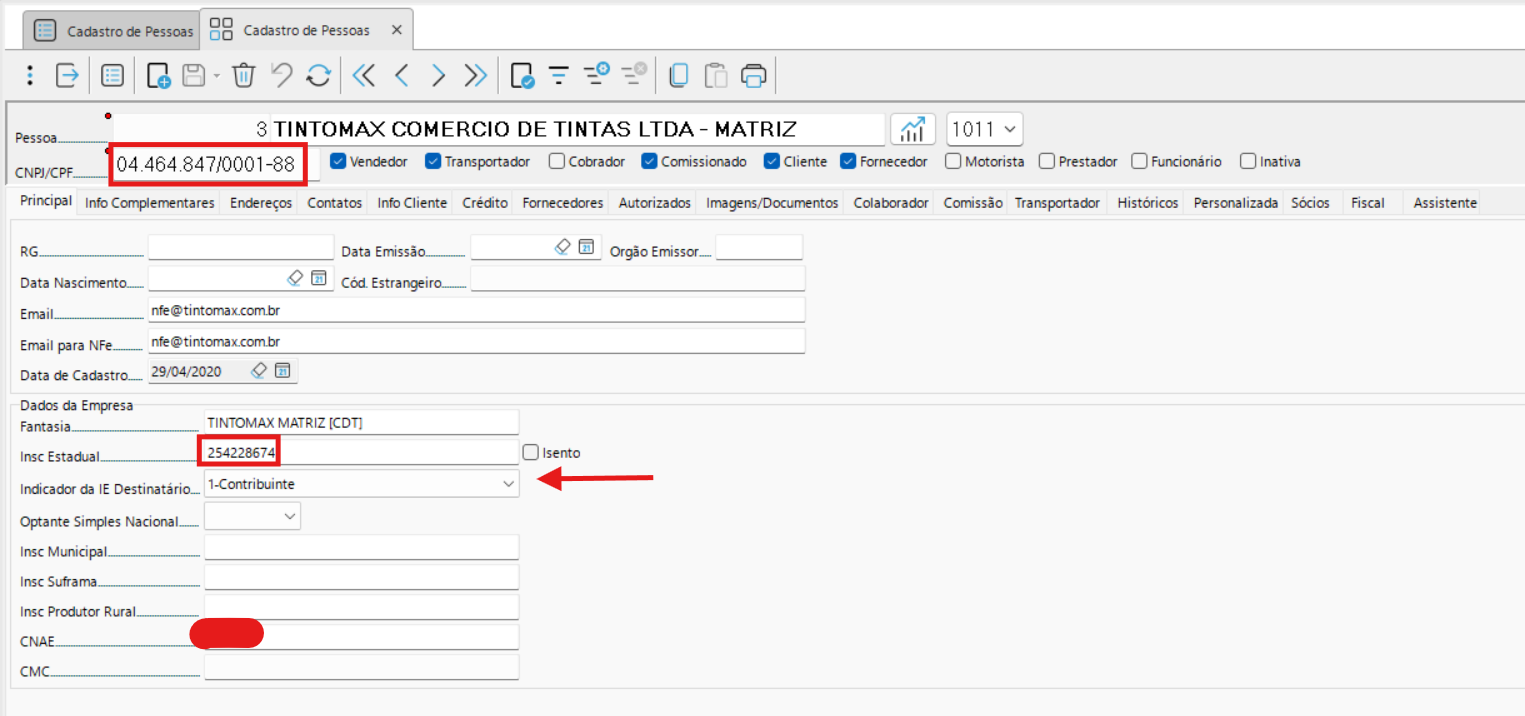Uncheck the Vendedor checkbox
The height and width of the screenshot is (716, 1525).
[x=338, y=161]
